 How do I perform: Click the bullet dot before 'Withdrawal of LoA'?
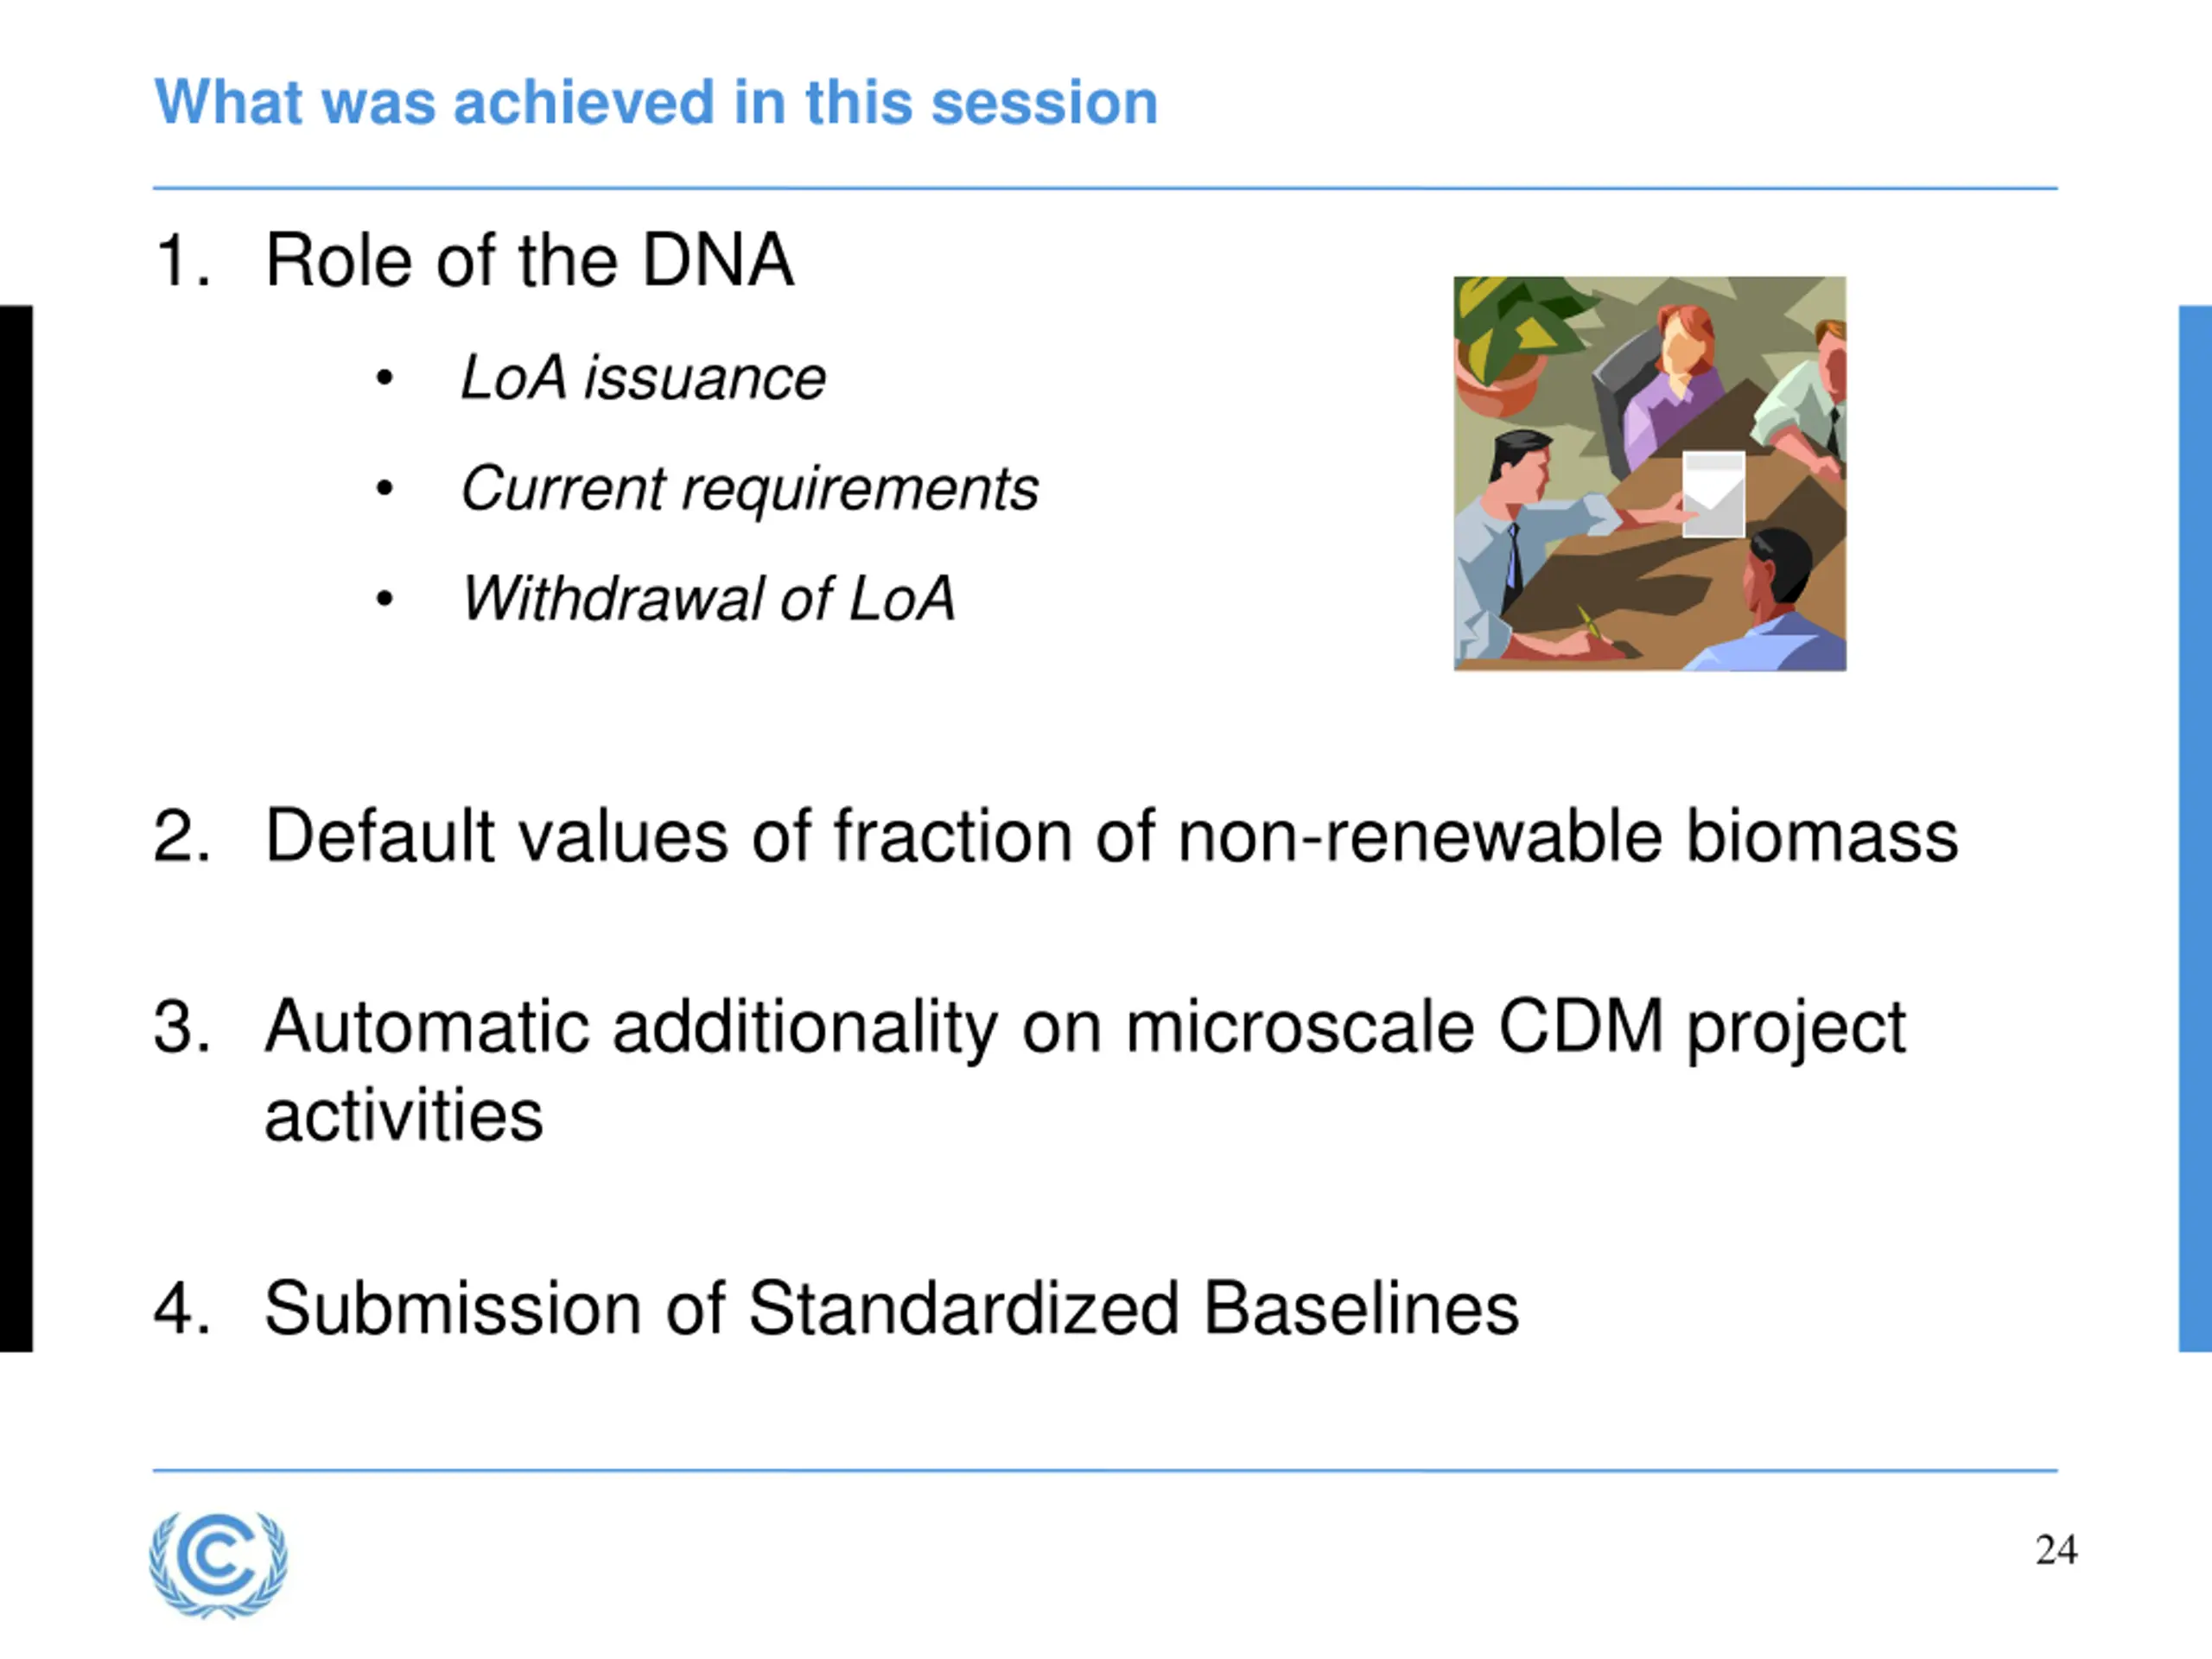click(x=384, y=599)
